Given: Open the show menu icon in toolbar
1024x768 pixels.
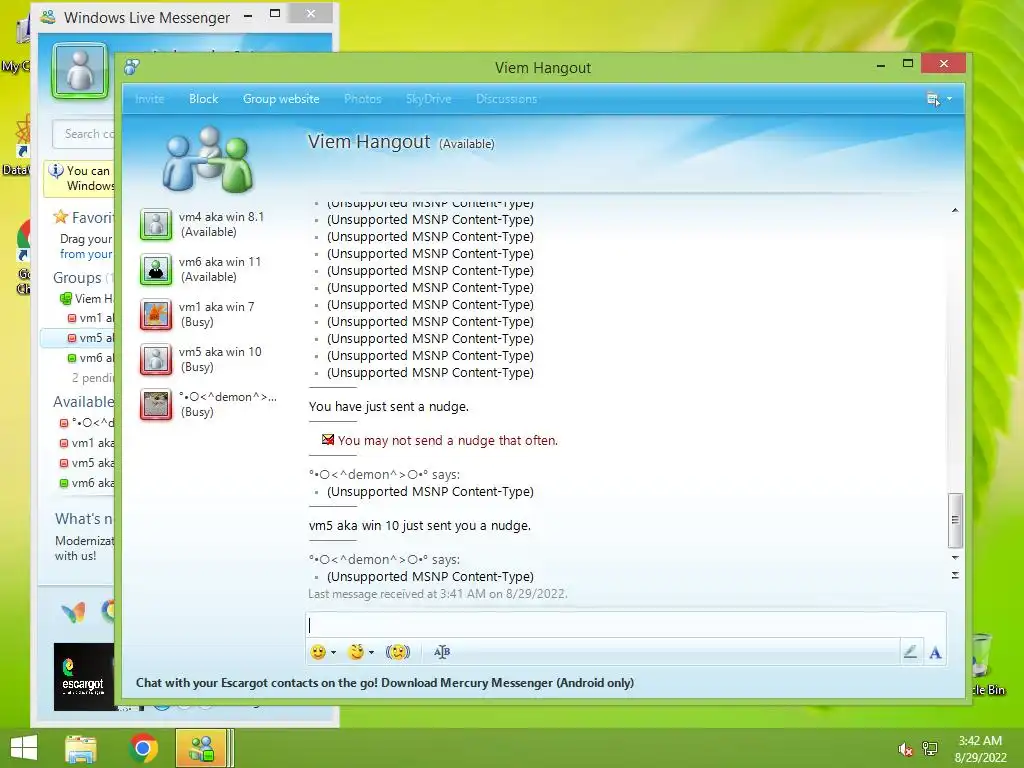Looking at the screenshot, I should click(x=933, y=99).
